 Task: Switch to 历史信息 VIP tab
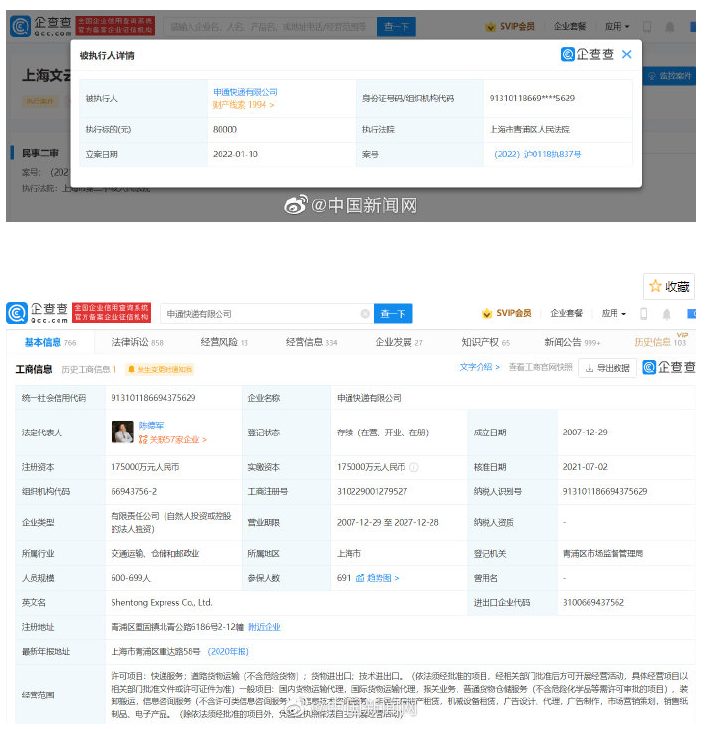coord(660,341)
